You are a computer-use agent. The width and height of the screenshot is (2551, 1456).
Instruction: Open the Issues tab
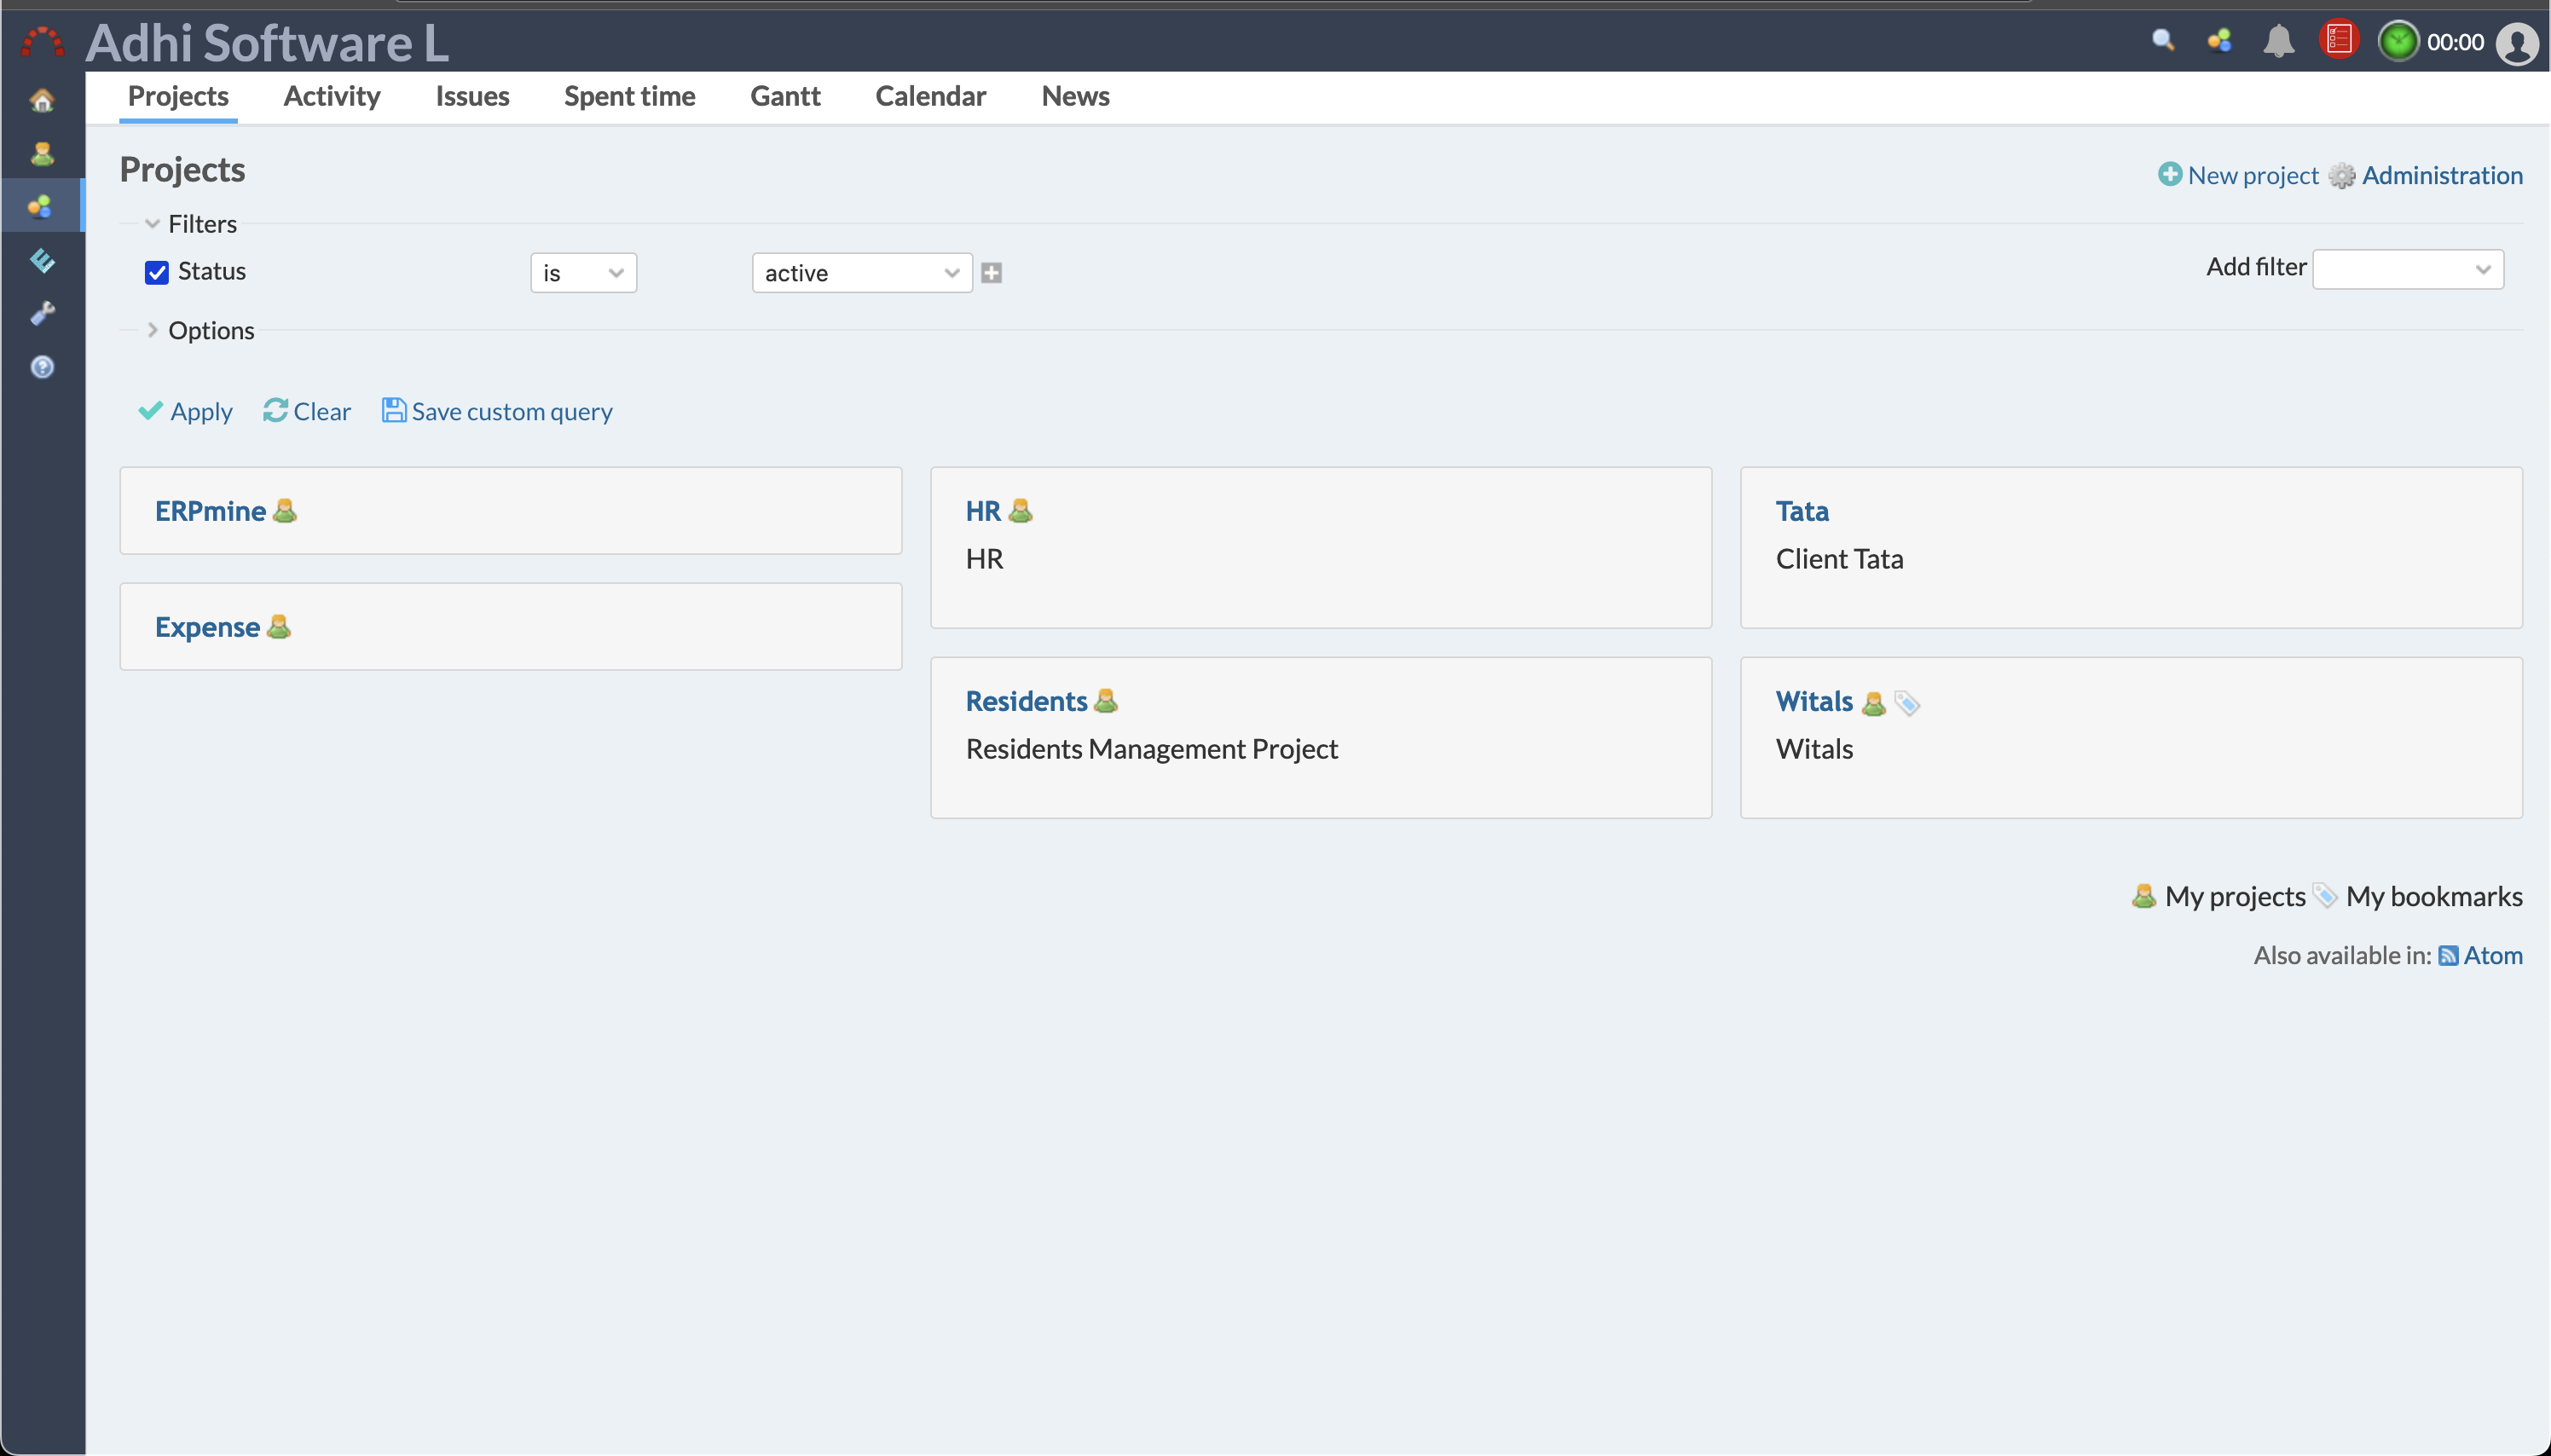pos(472,96)
